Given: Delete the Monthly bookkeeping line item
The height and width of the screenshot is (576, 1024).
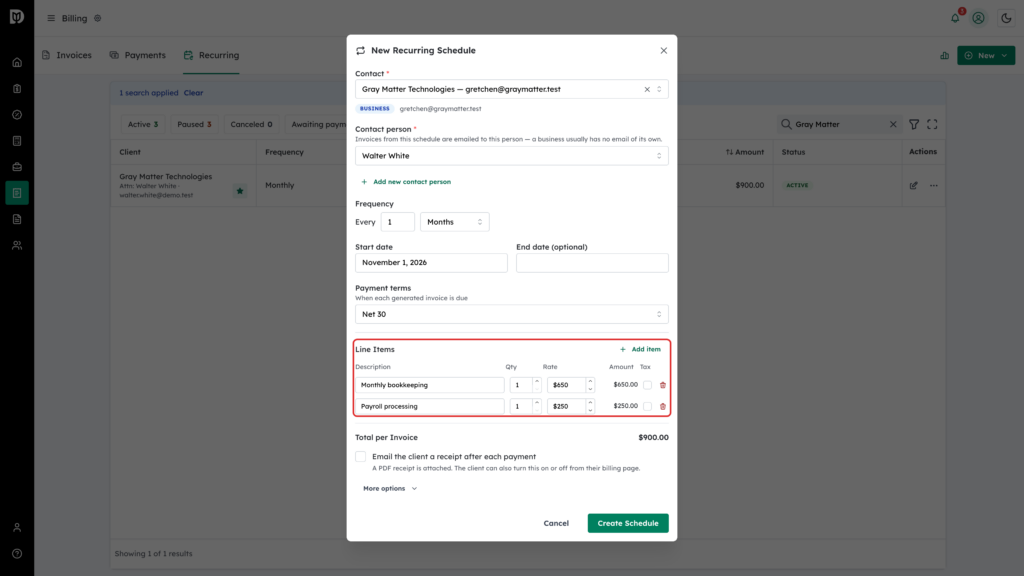Looking at the screenshot, I should coord(663,385).
